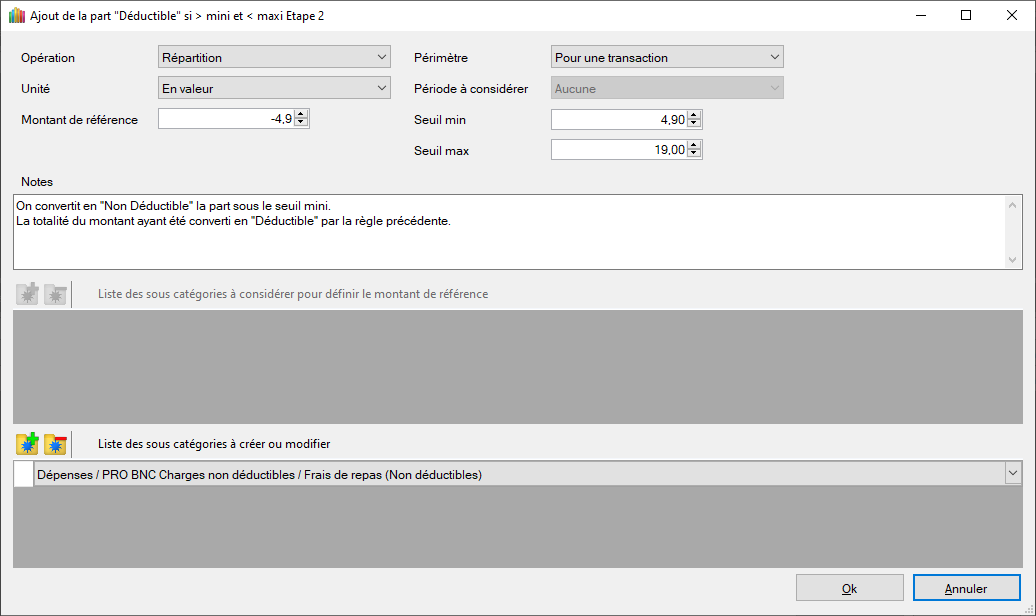This screenshot has height=616, width=1036.
Task: Click greyed remove icon for reference sub-categories
Action: (x=55, y=294)
